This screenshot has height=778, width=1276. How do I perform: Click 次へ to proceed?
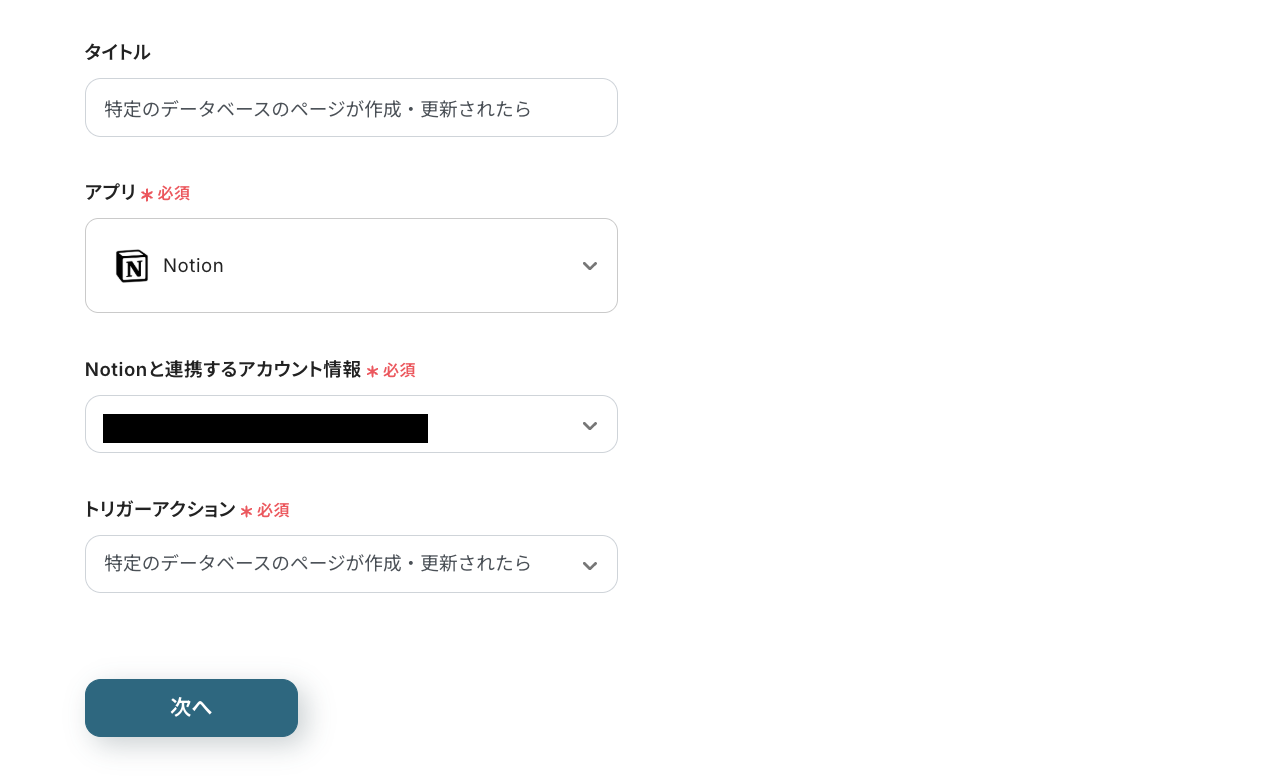click(191, 707)
